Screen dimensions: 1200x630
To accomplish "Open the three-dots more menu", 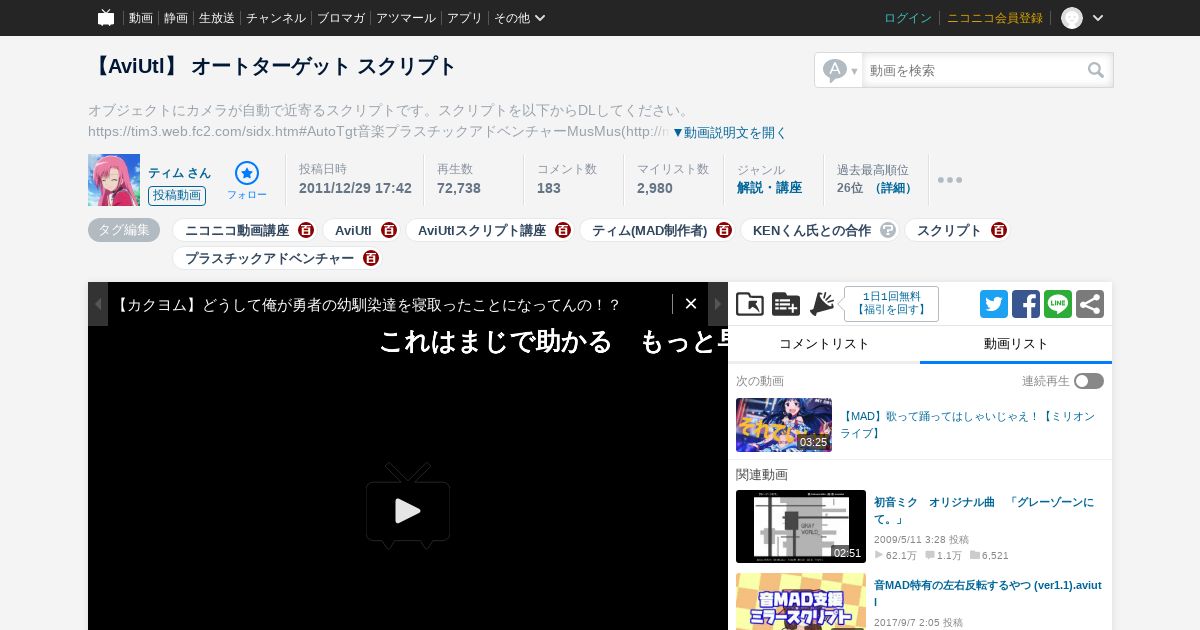I will [x=950, y=180].
